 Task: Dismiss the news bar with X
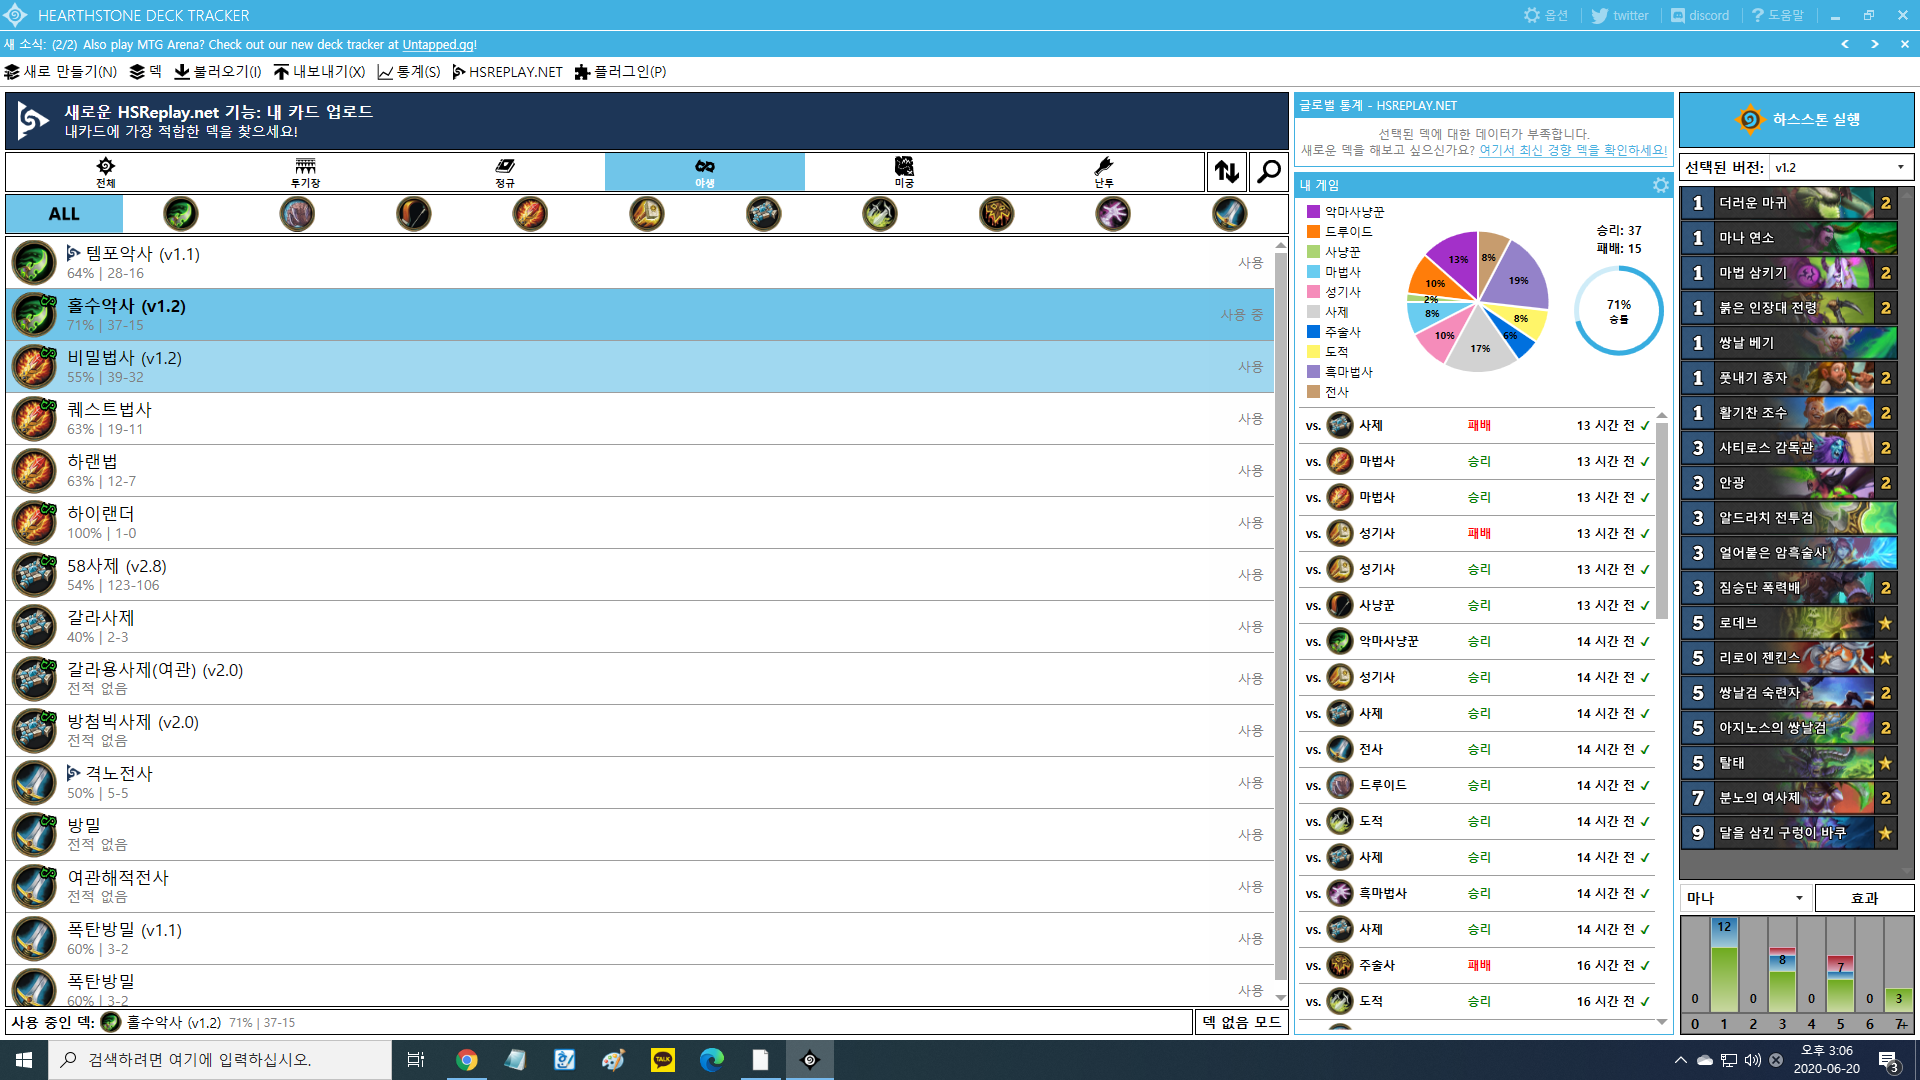pos(1904,44)
